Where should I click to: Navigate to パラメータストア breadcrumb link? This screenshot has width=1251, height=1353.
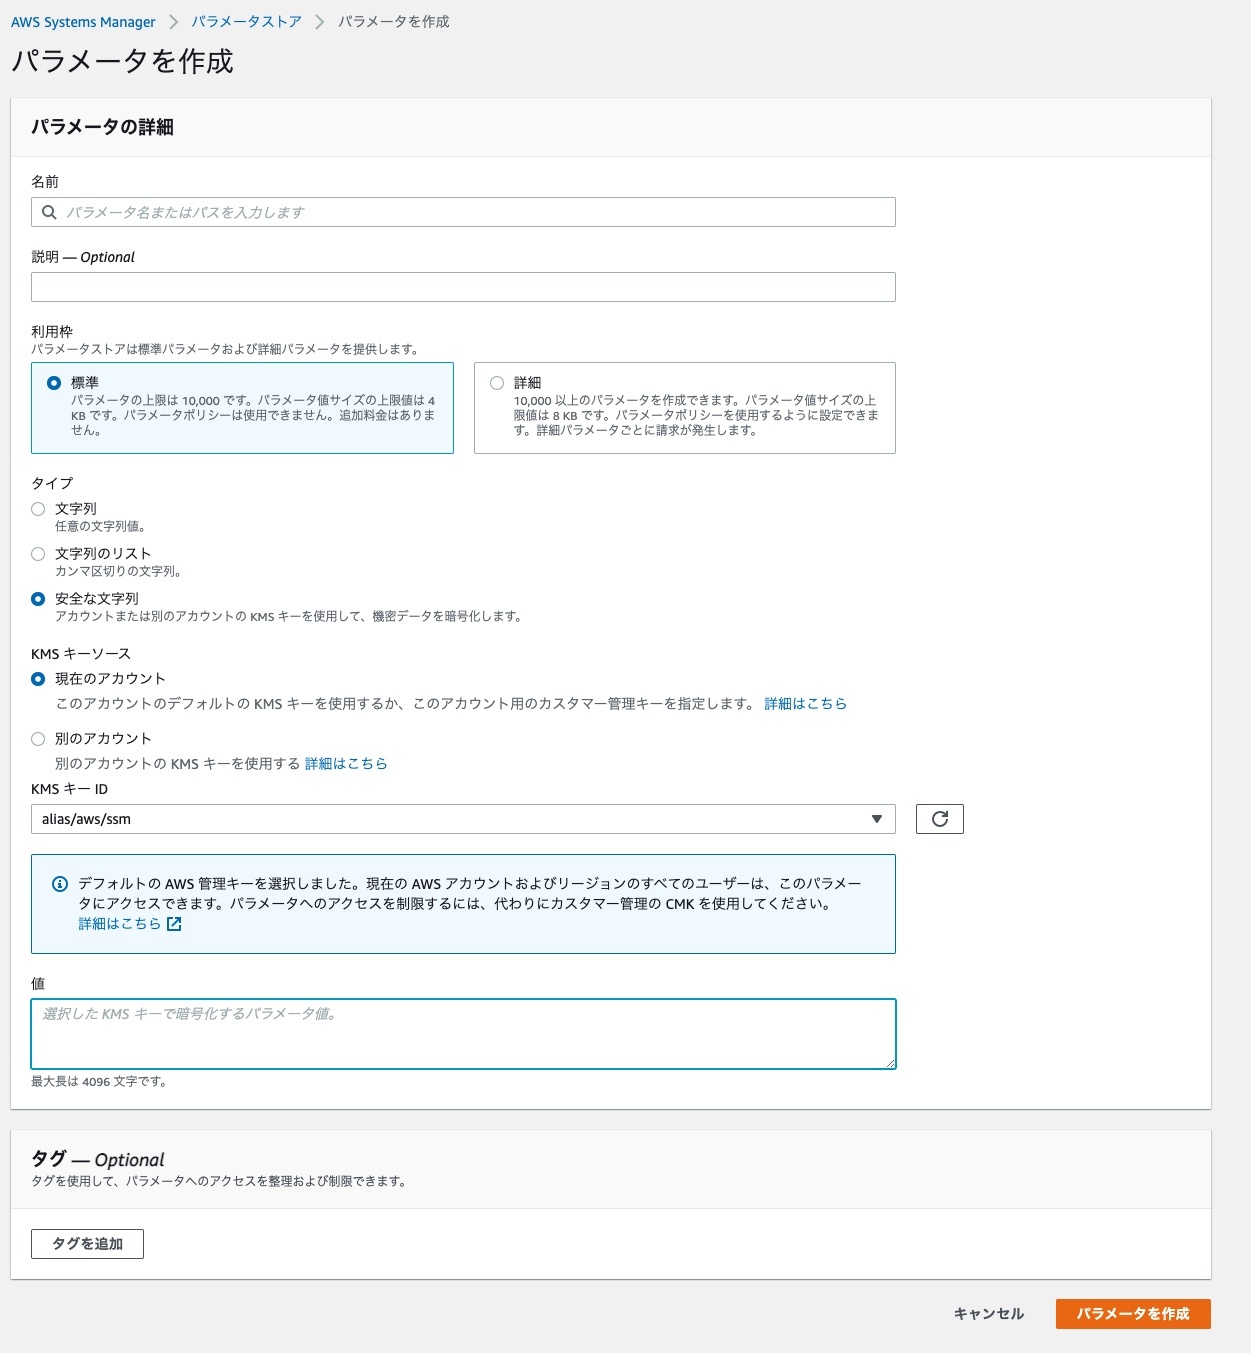[246, 22]
